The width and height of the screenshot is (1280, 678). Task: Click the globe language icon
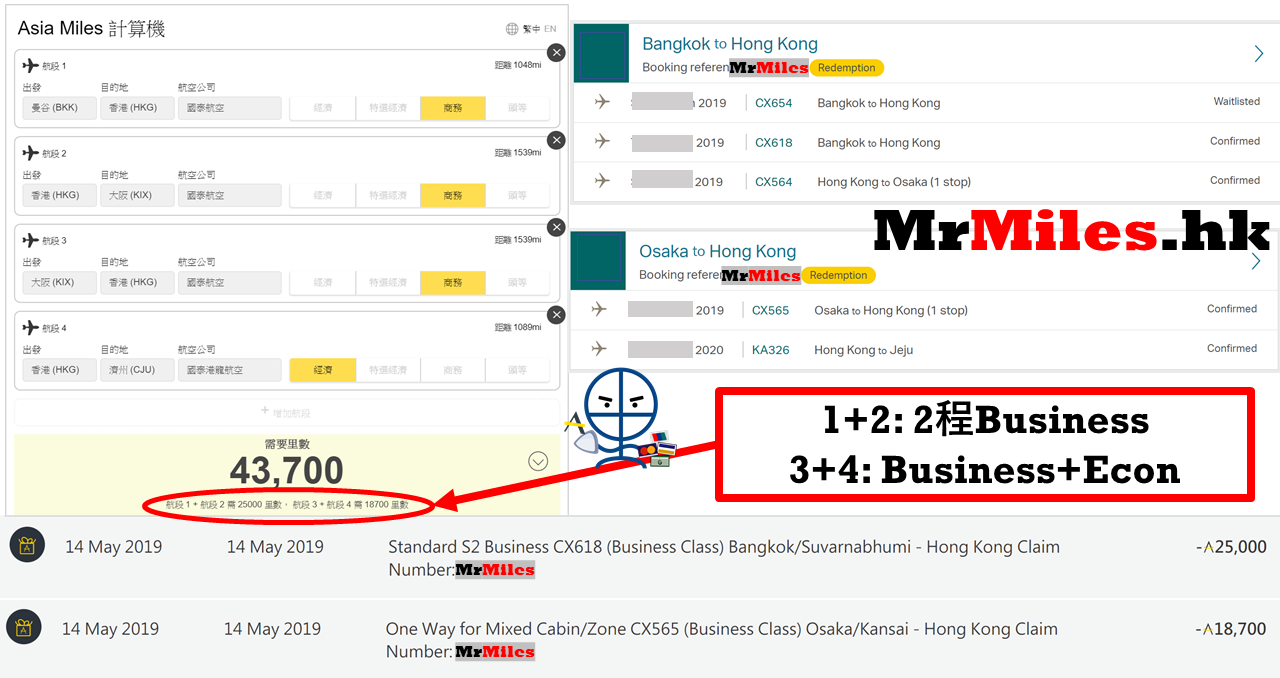[512, 29]
